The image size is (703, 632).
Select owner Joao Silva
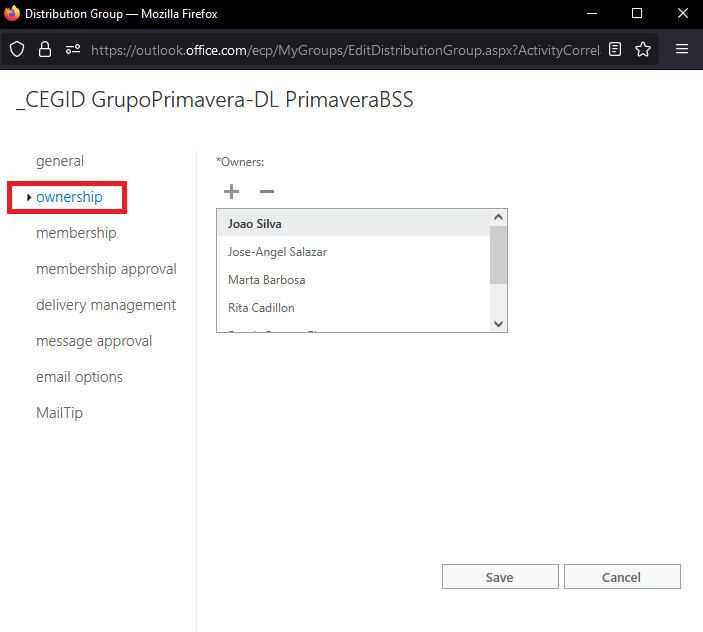tap(353, 224)
